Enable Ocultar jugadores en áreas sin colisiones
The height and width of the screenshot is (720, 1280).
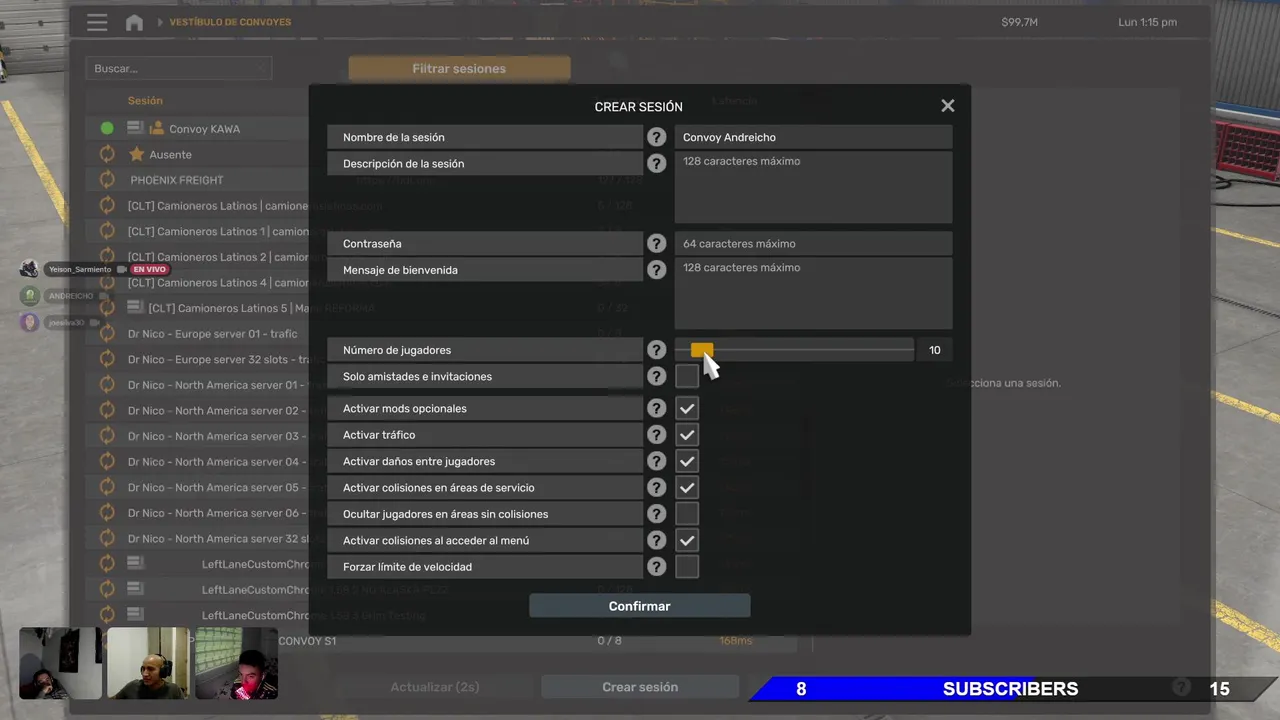[x=687, y=514]
